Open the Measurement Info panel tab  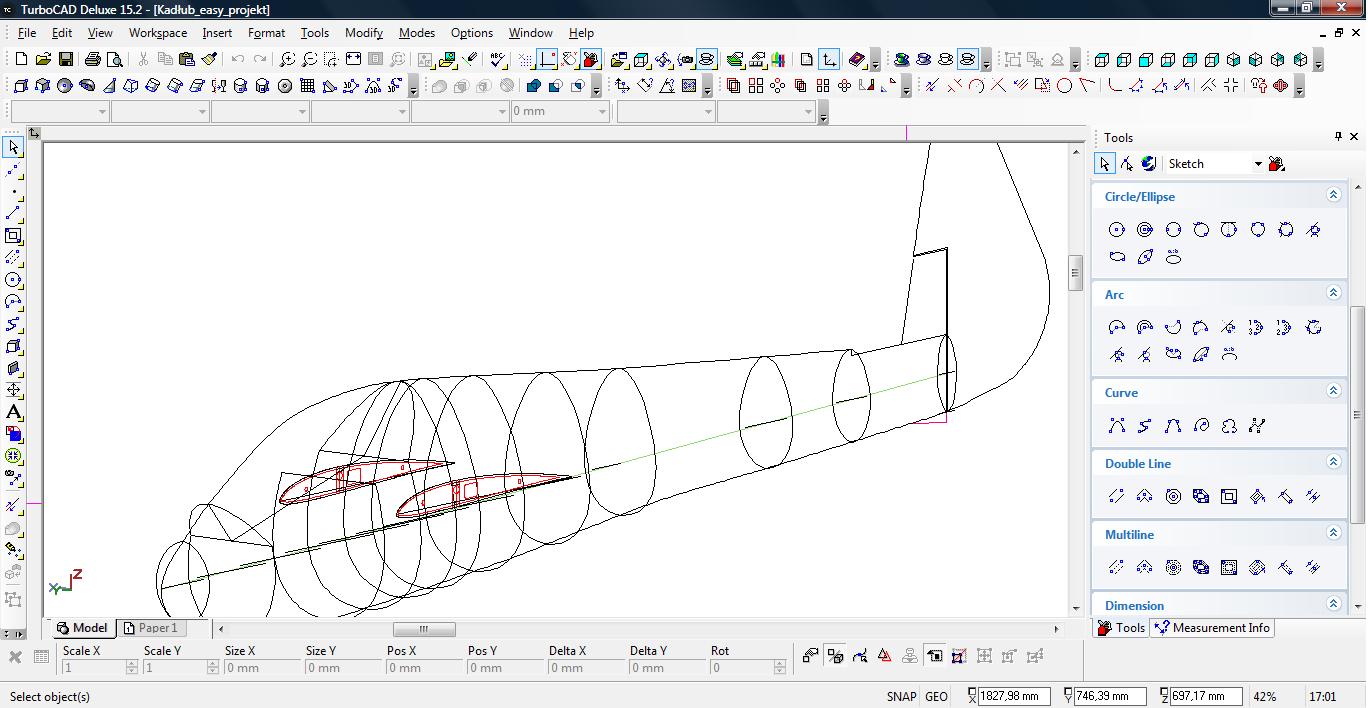1212,628
